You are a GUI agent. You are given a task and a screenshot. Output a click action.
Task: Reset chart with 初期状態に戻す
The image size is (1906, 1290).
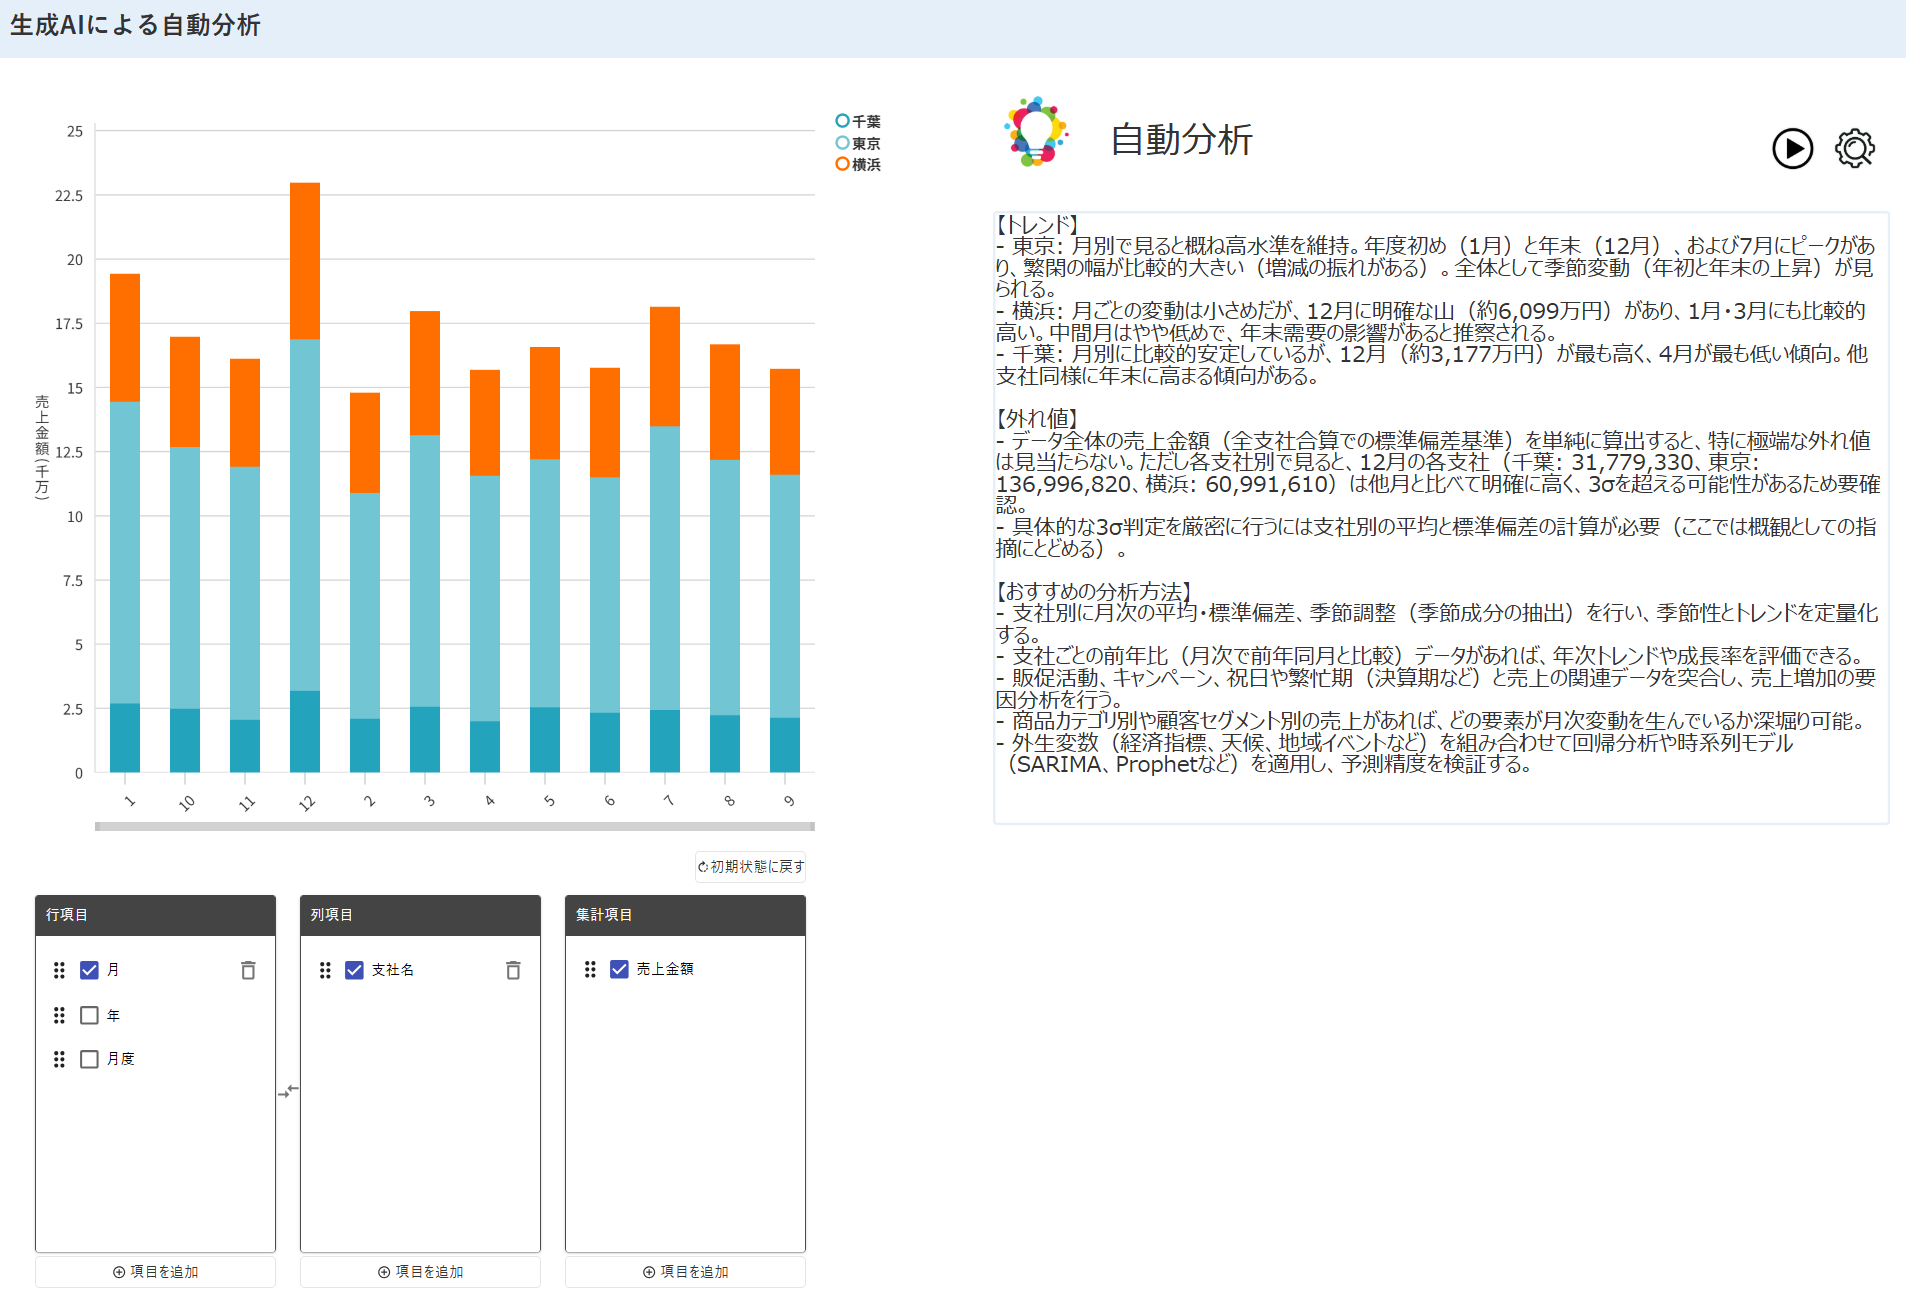click(751, 866)
